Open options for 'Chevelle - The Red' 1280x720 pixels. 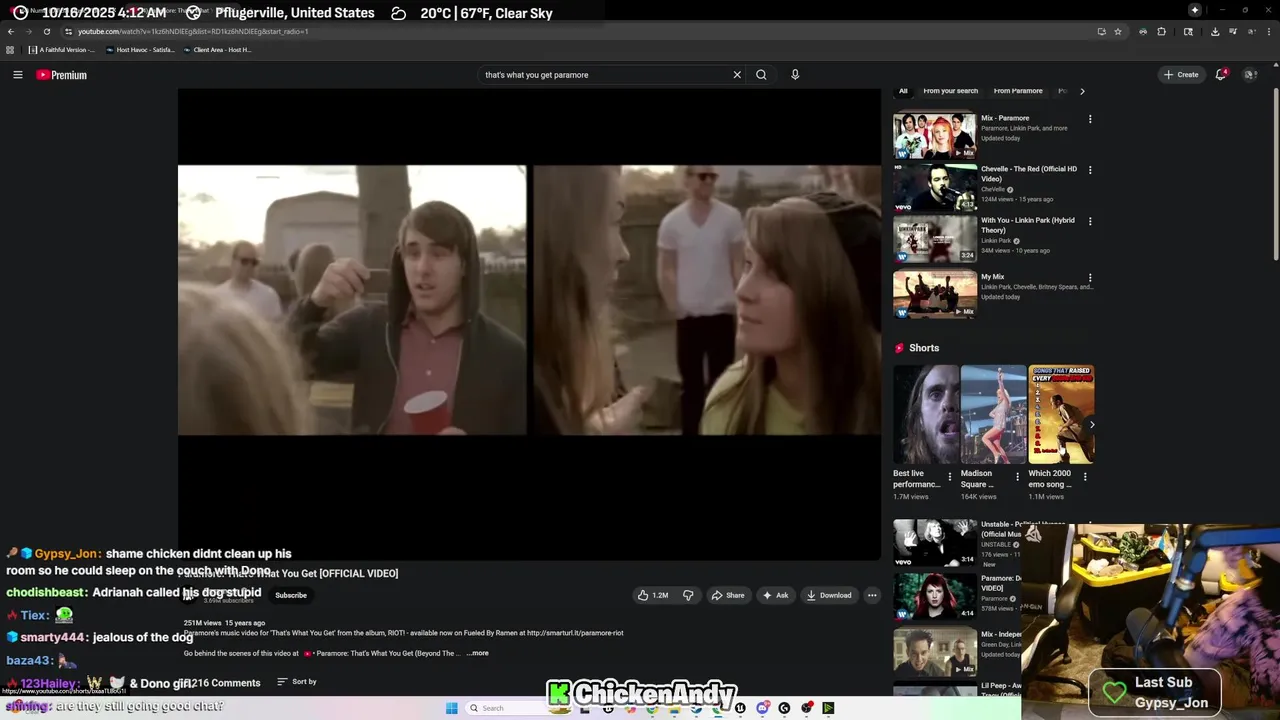[1090, 170]
